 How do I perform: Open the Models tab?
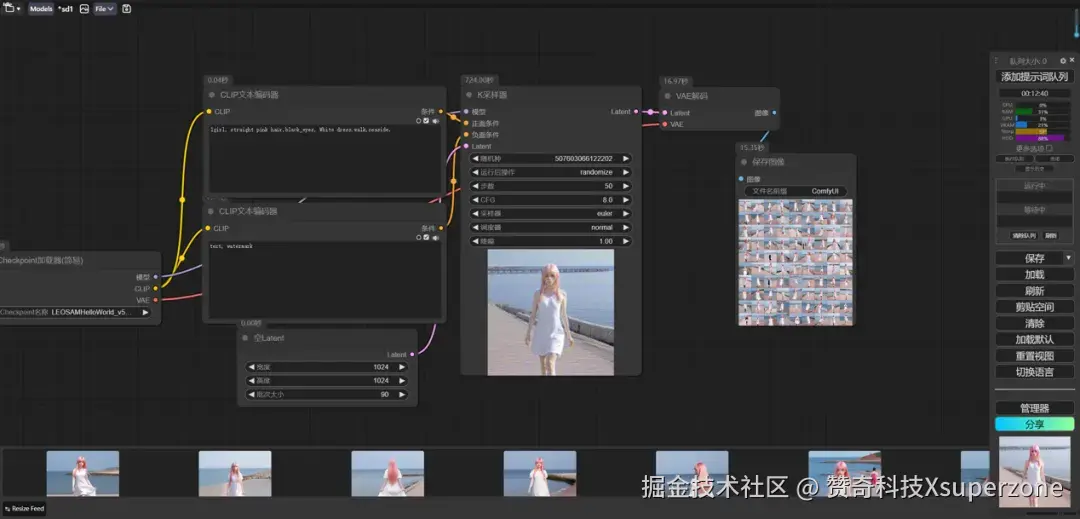[x=41, y=9]
